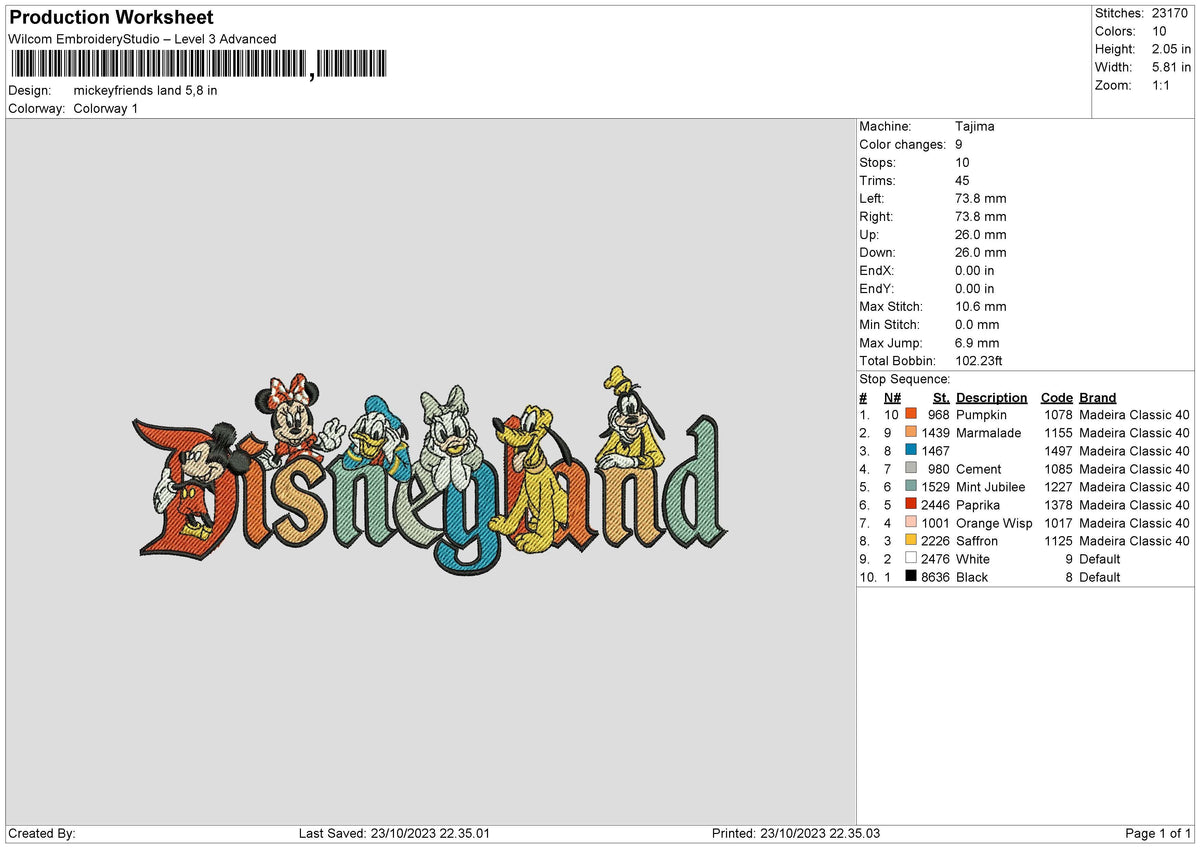Click the 'Paprika' description in row 6
The height and width of the screenshot is (848, 1200).
click(980, 504)
